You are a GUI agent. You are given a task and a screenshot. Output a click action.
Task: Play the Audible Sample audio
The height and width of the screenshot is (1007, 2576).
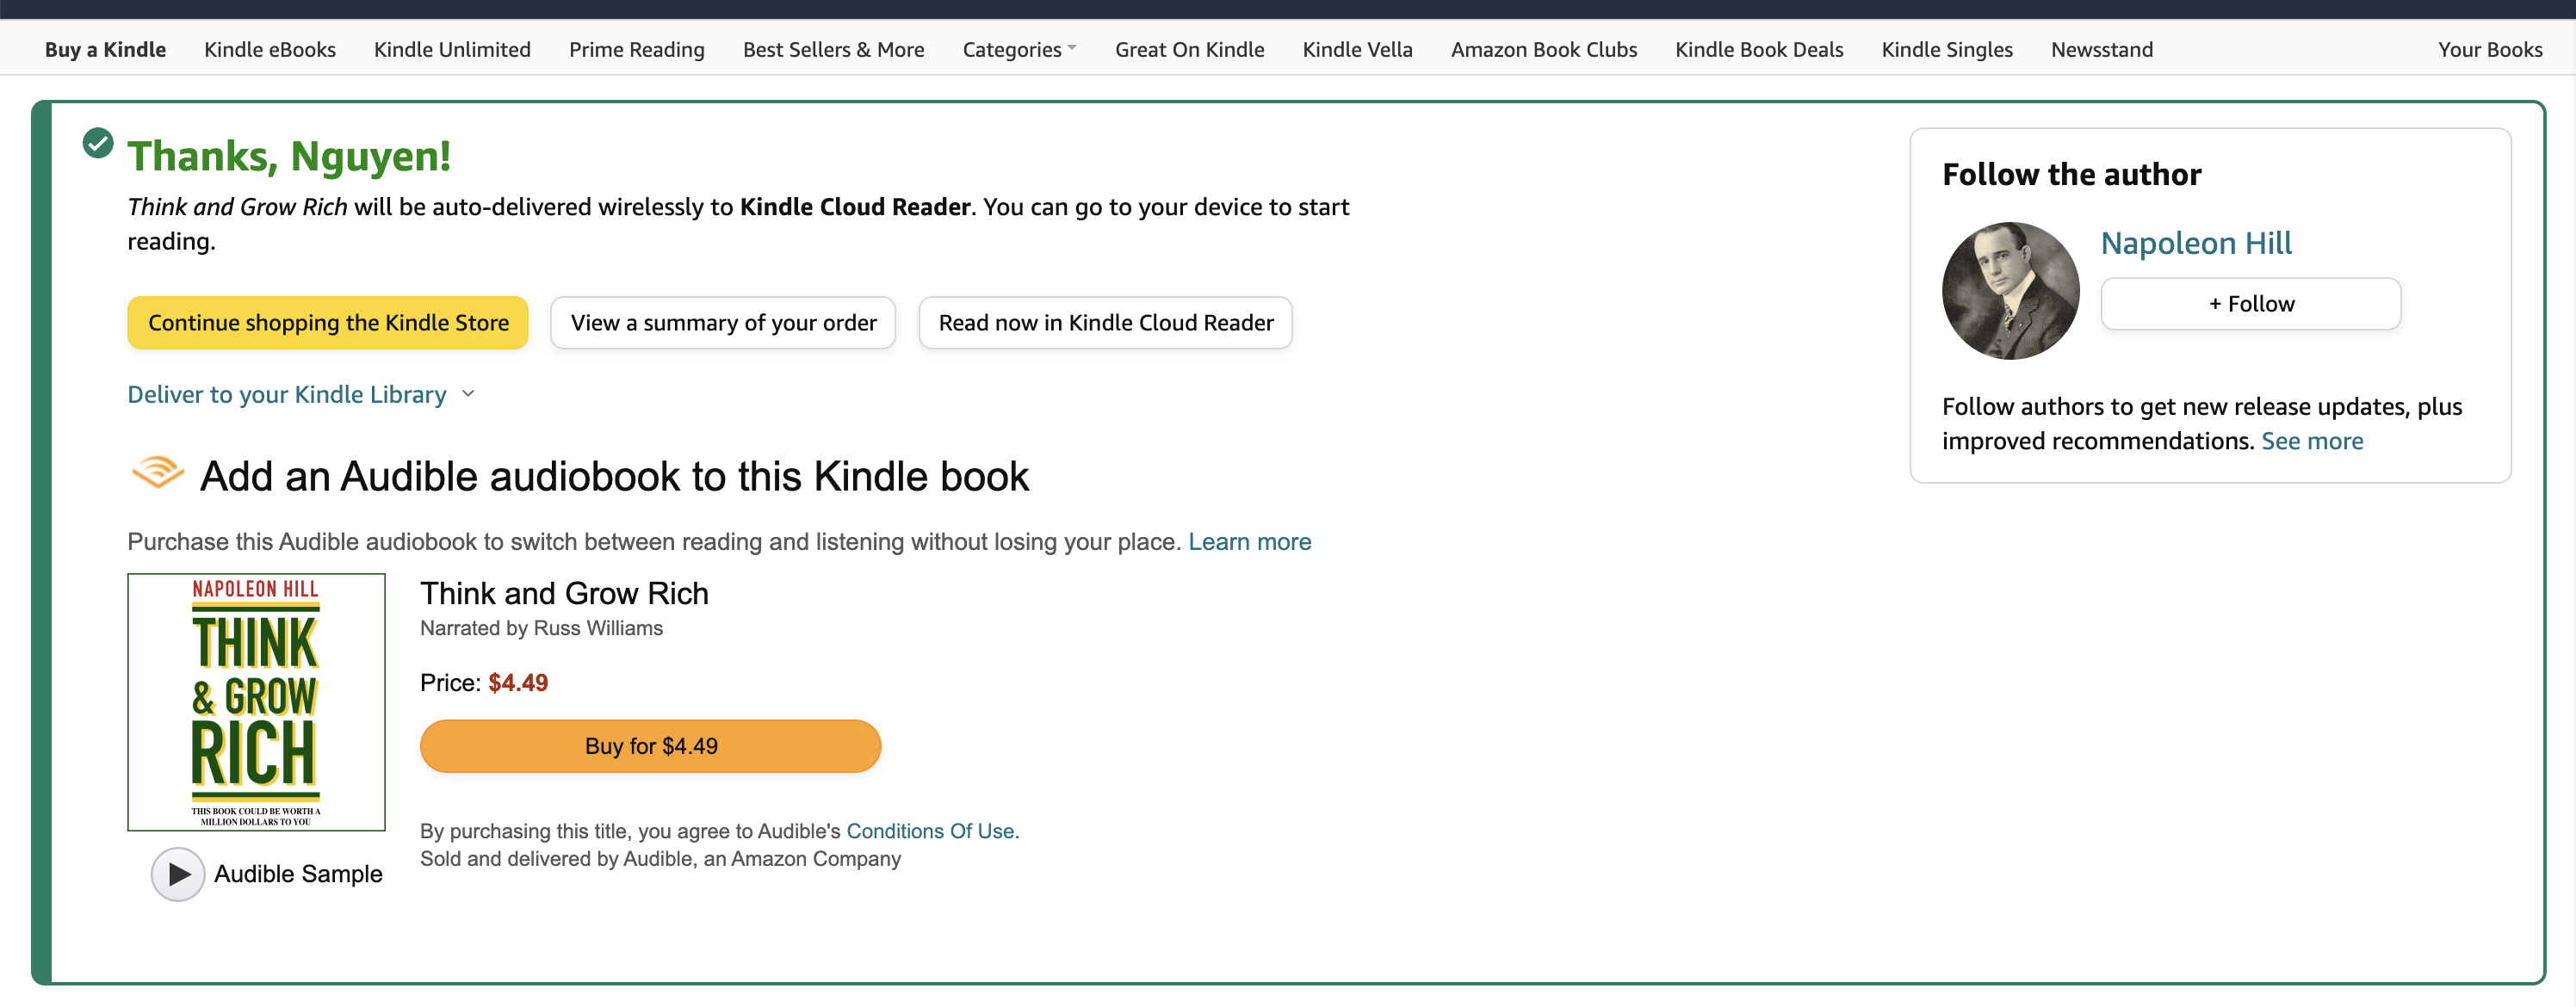178,873
